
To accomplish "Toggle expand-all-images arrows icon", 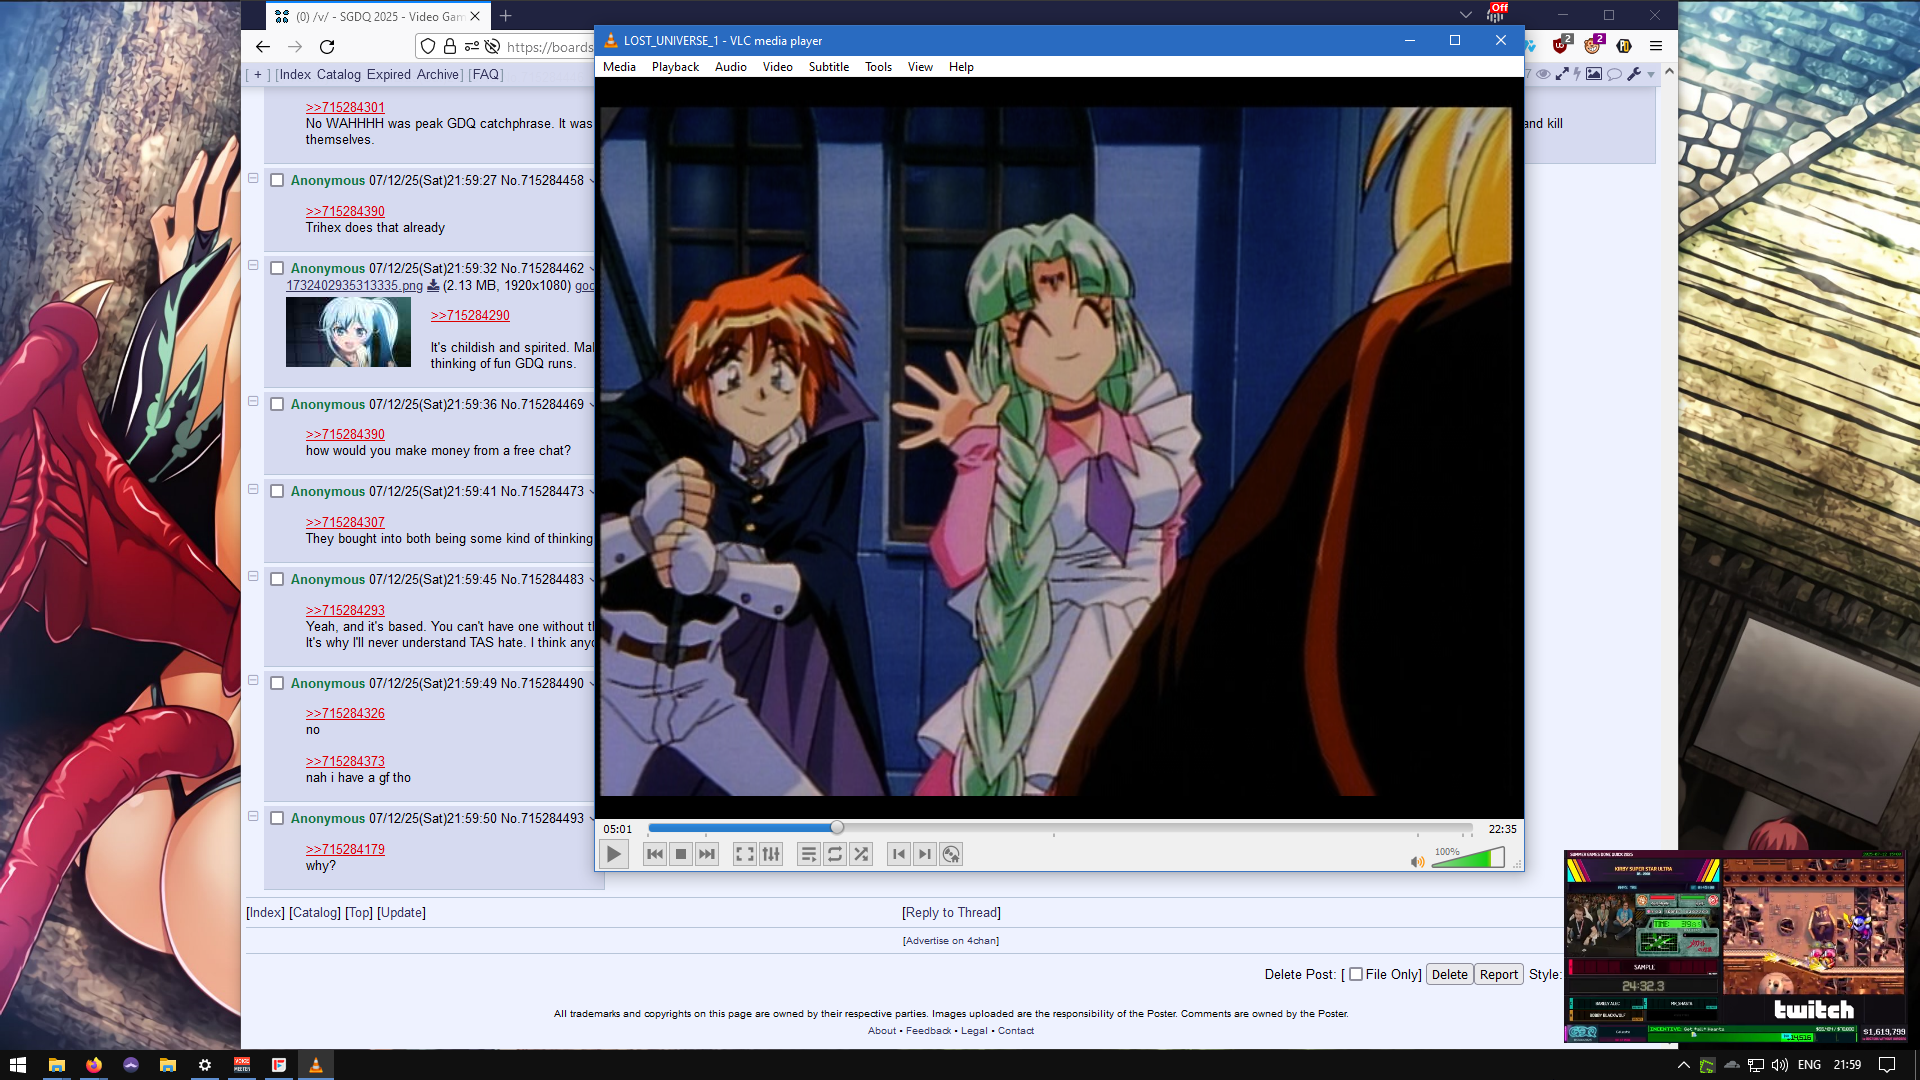I will coord(1562,74).
